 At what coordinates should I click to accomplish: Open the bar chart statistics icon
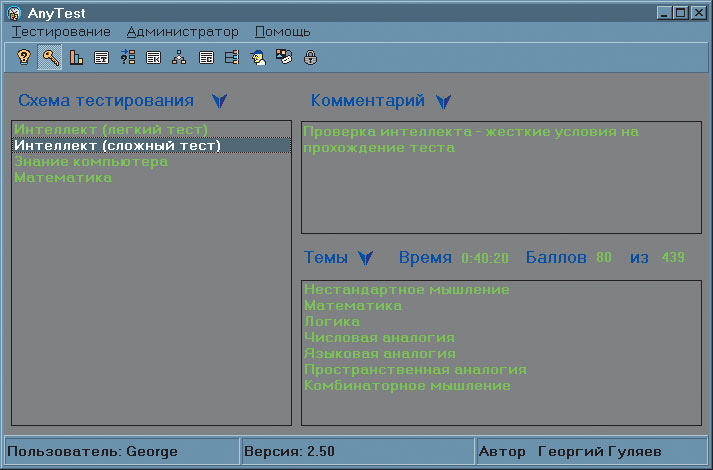point(76,58)
